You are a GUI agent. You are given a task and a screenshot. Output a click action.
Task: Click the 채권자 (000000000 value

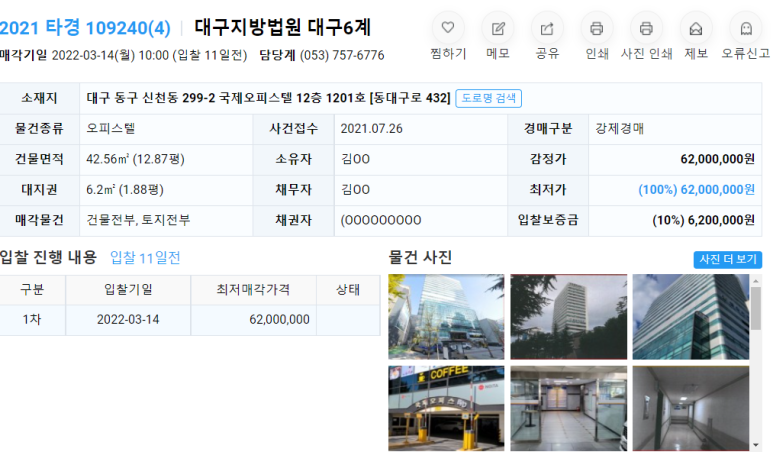[381, 220]
